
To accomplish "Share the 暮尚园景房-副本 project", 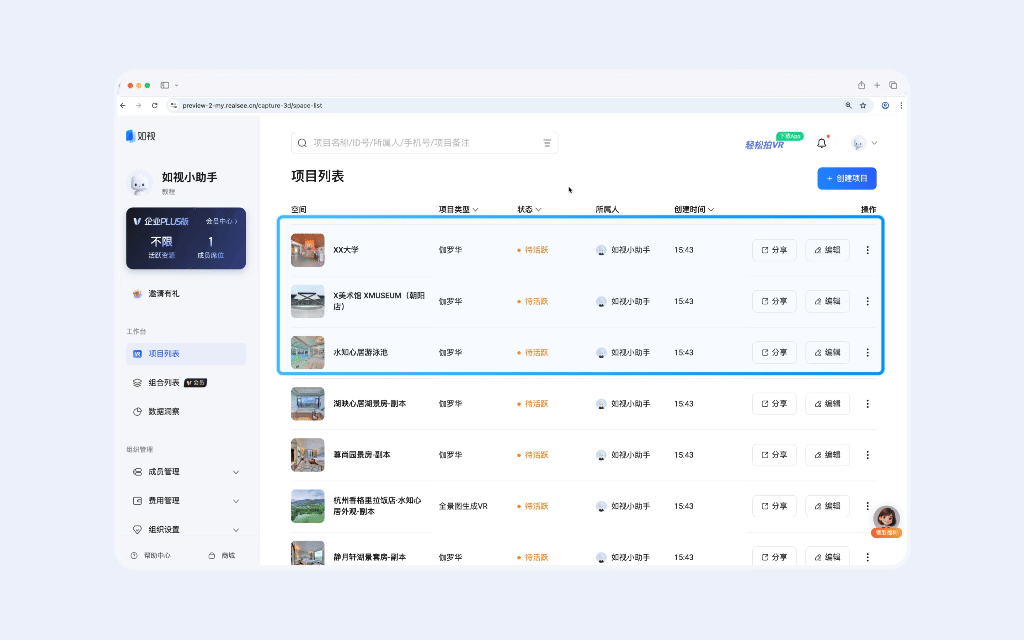I will [775, 455].
